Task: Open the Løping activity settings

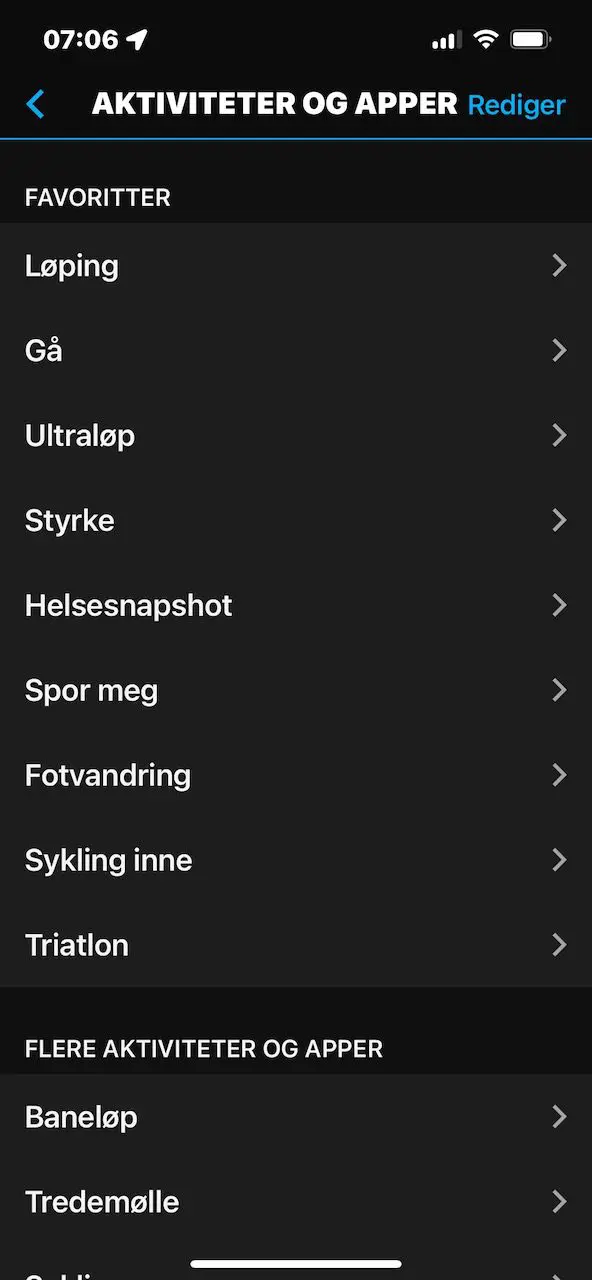Action: 296,265
